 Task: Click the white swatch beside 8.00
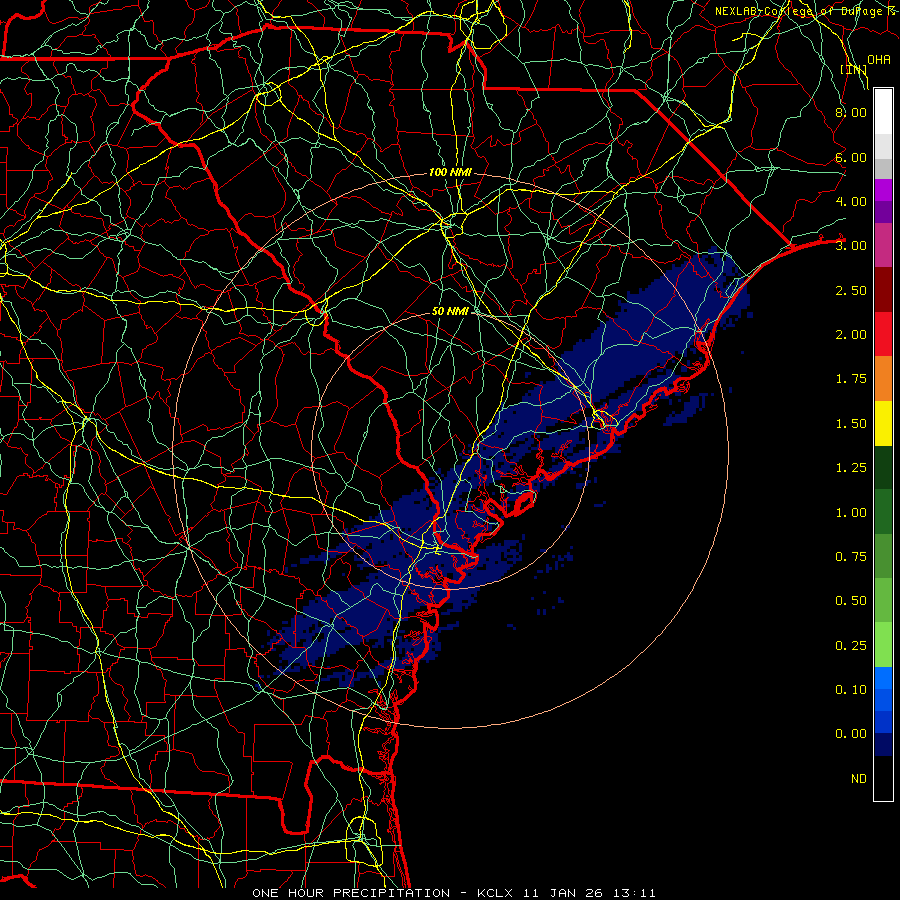click(883, 112)
